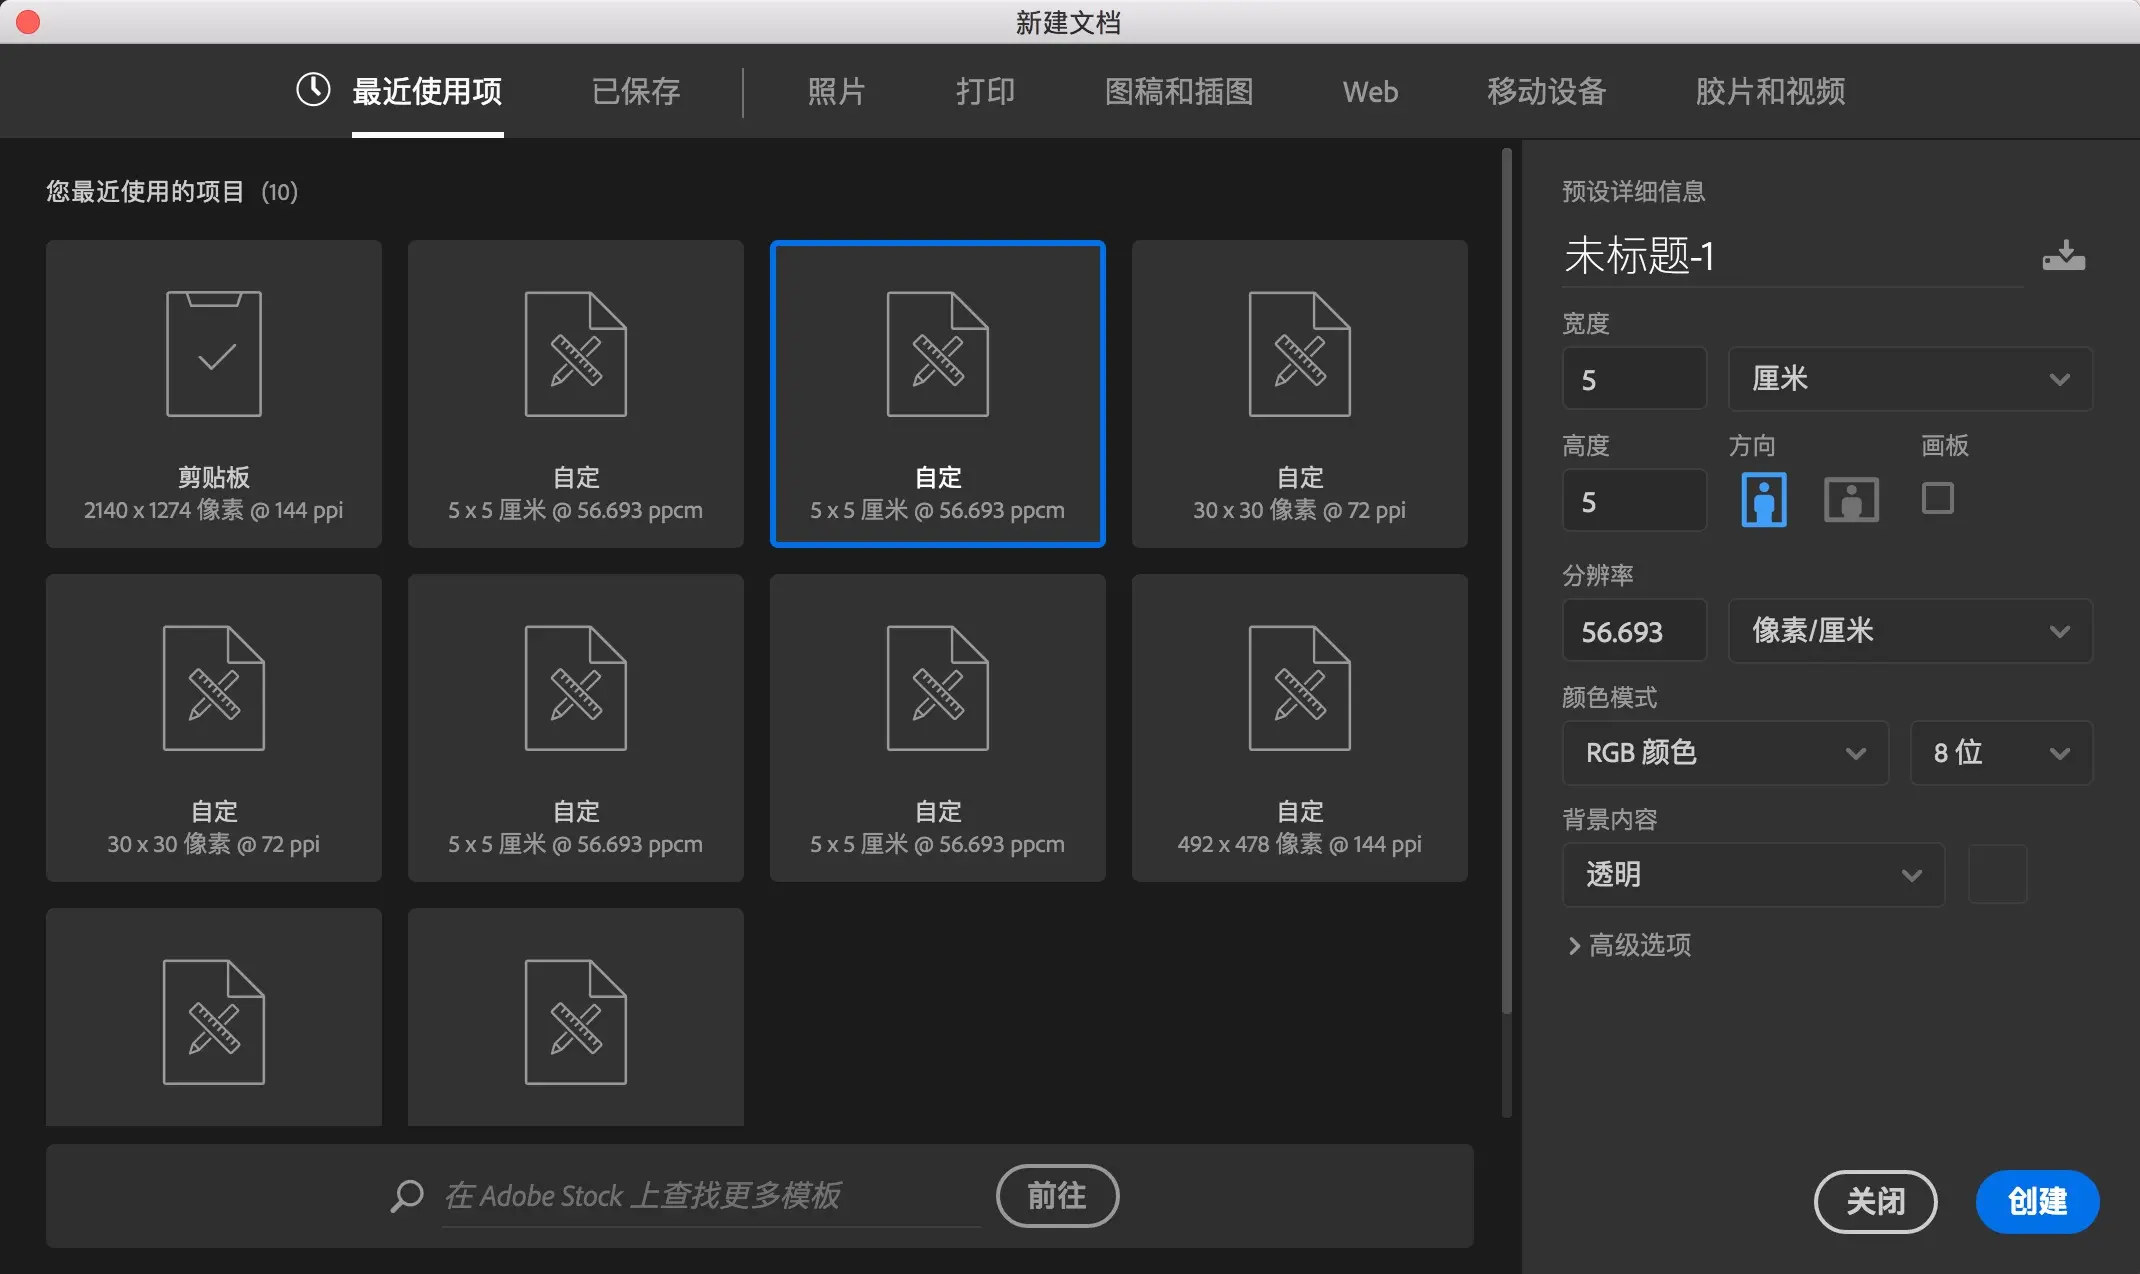Open the 背景内容 dropdown showing 透明
The height and width of the screenshot is (1274, 2140).
[x=1752, y=874]
